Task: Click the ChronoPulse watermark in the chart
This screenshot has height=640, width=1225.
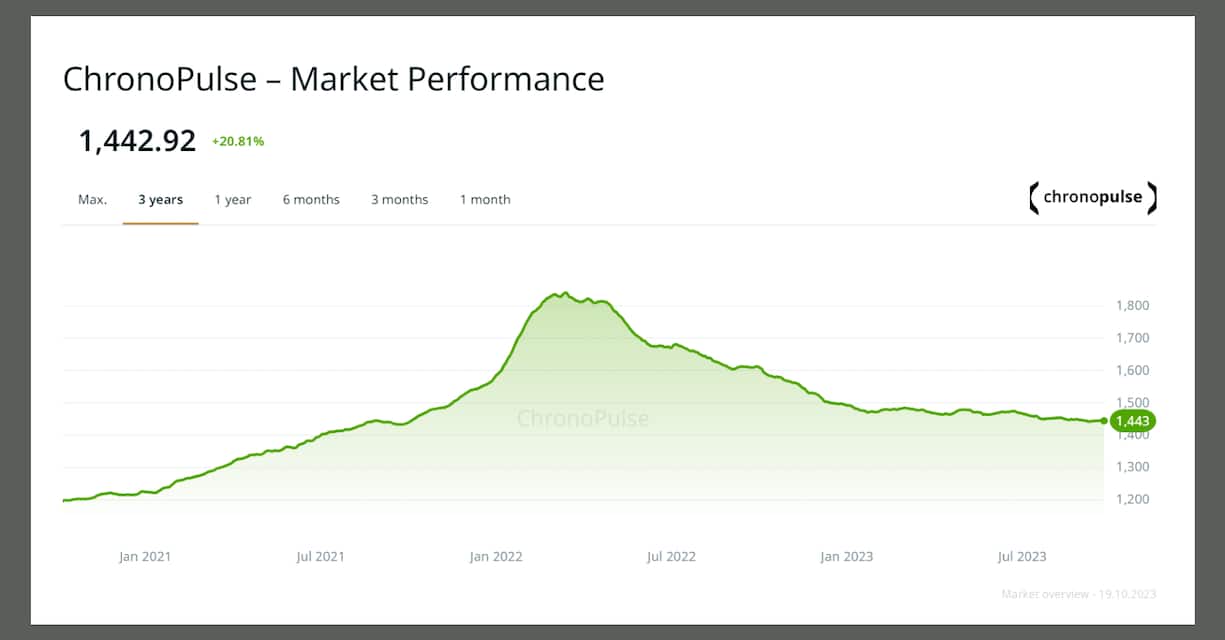Action: click(x=583, y=418)
